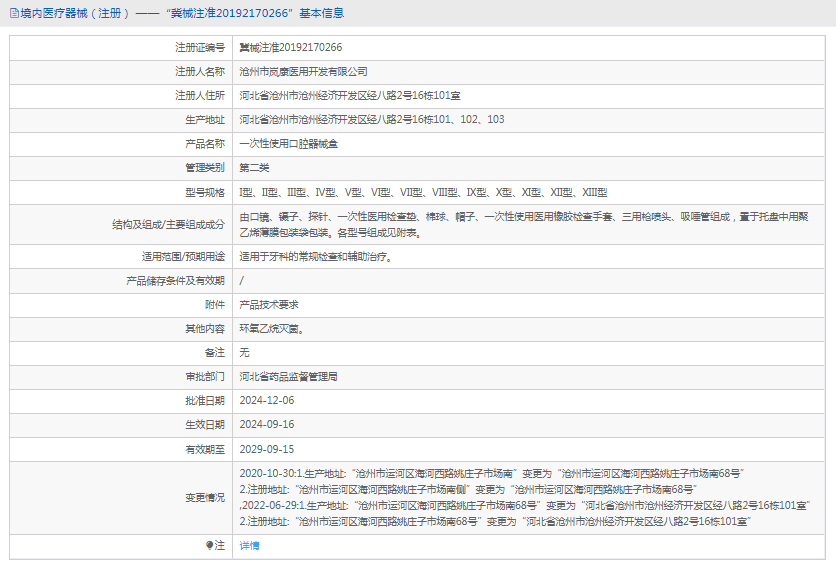Select 环氧乙烷灭菌 text
Image resolution: width=836 pixels, height=565 pixels.
tap(272, 329)
